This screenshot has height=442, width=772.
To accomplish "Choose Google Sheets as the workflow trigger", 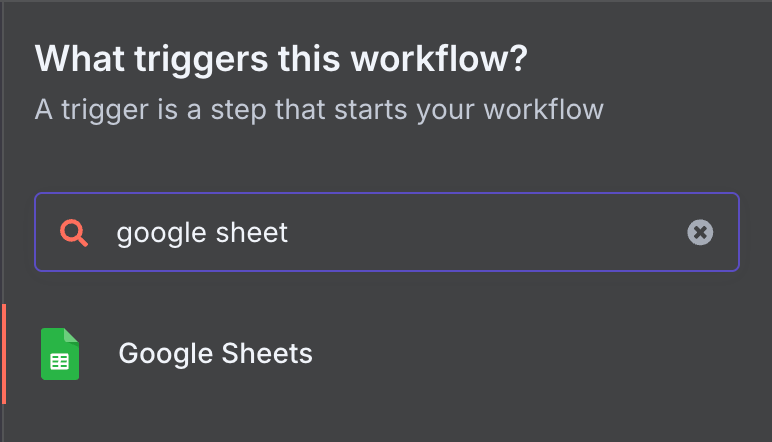I will pos(215,354).
